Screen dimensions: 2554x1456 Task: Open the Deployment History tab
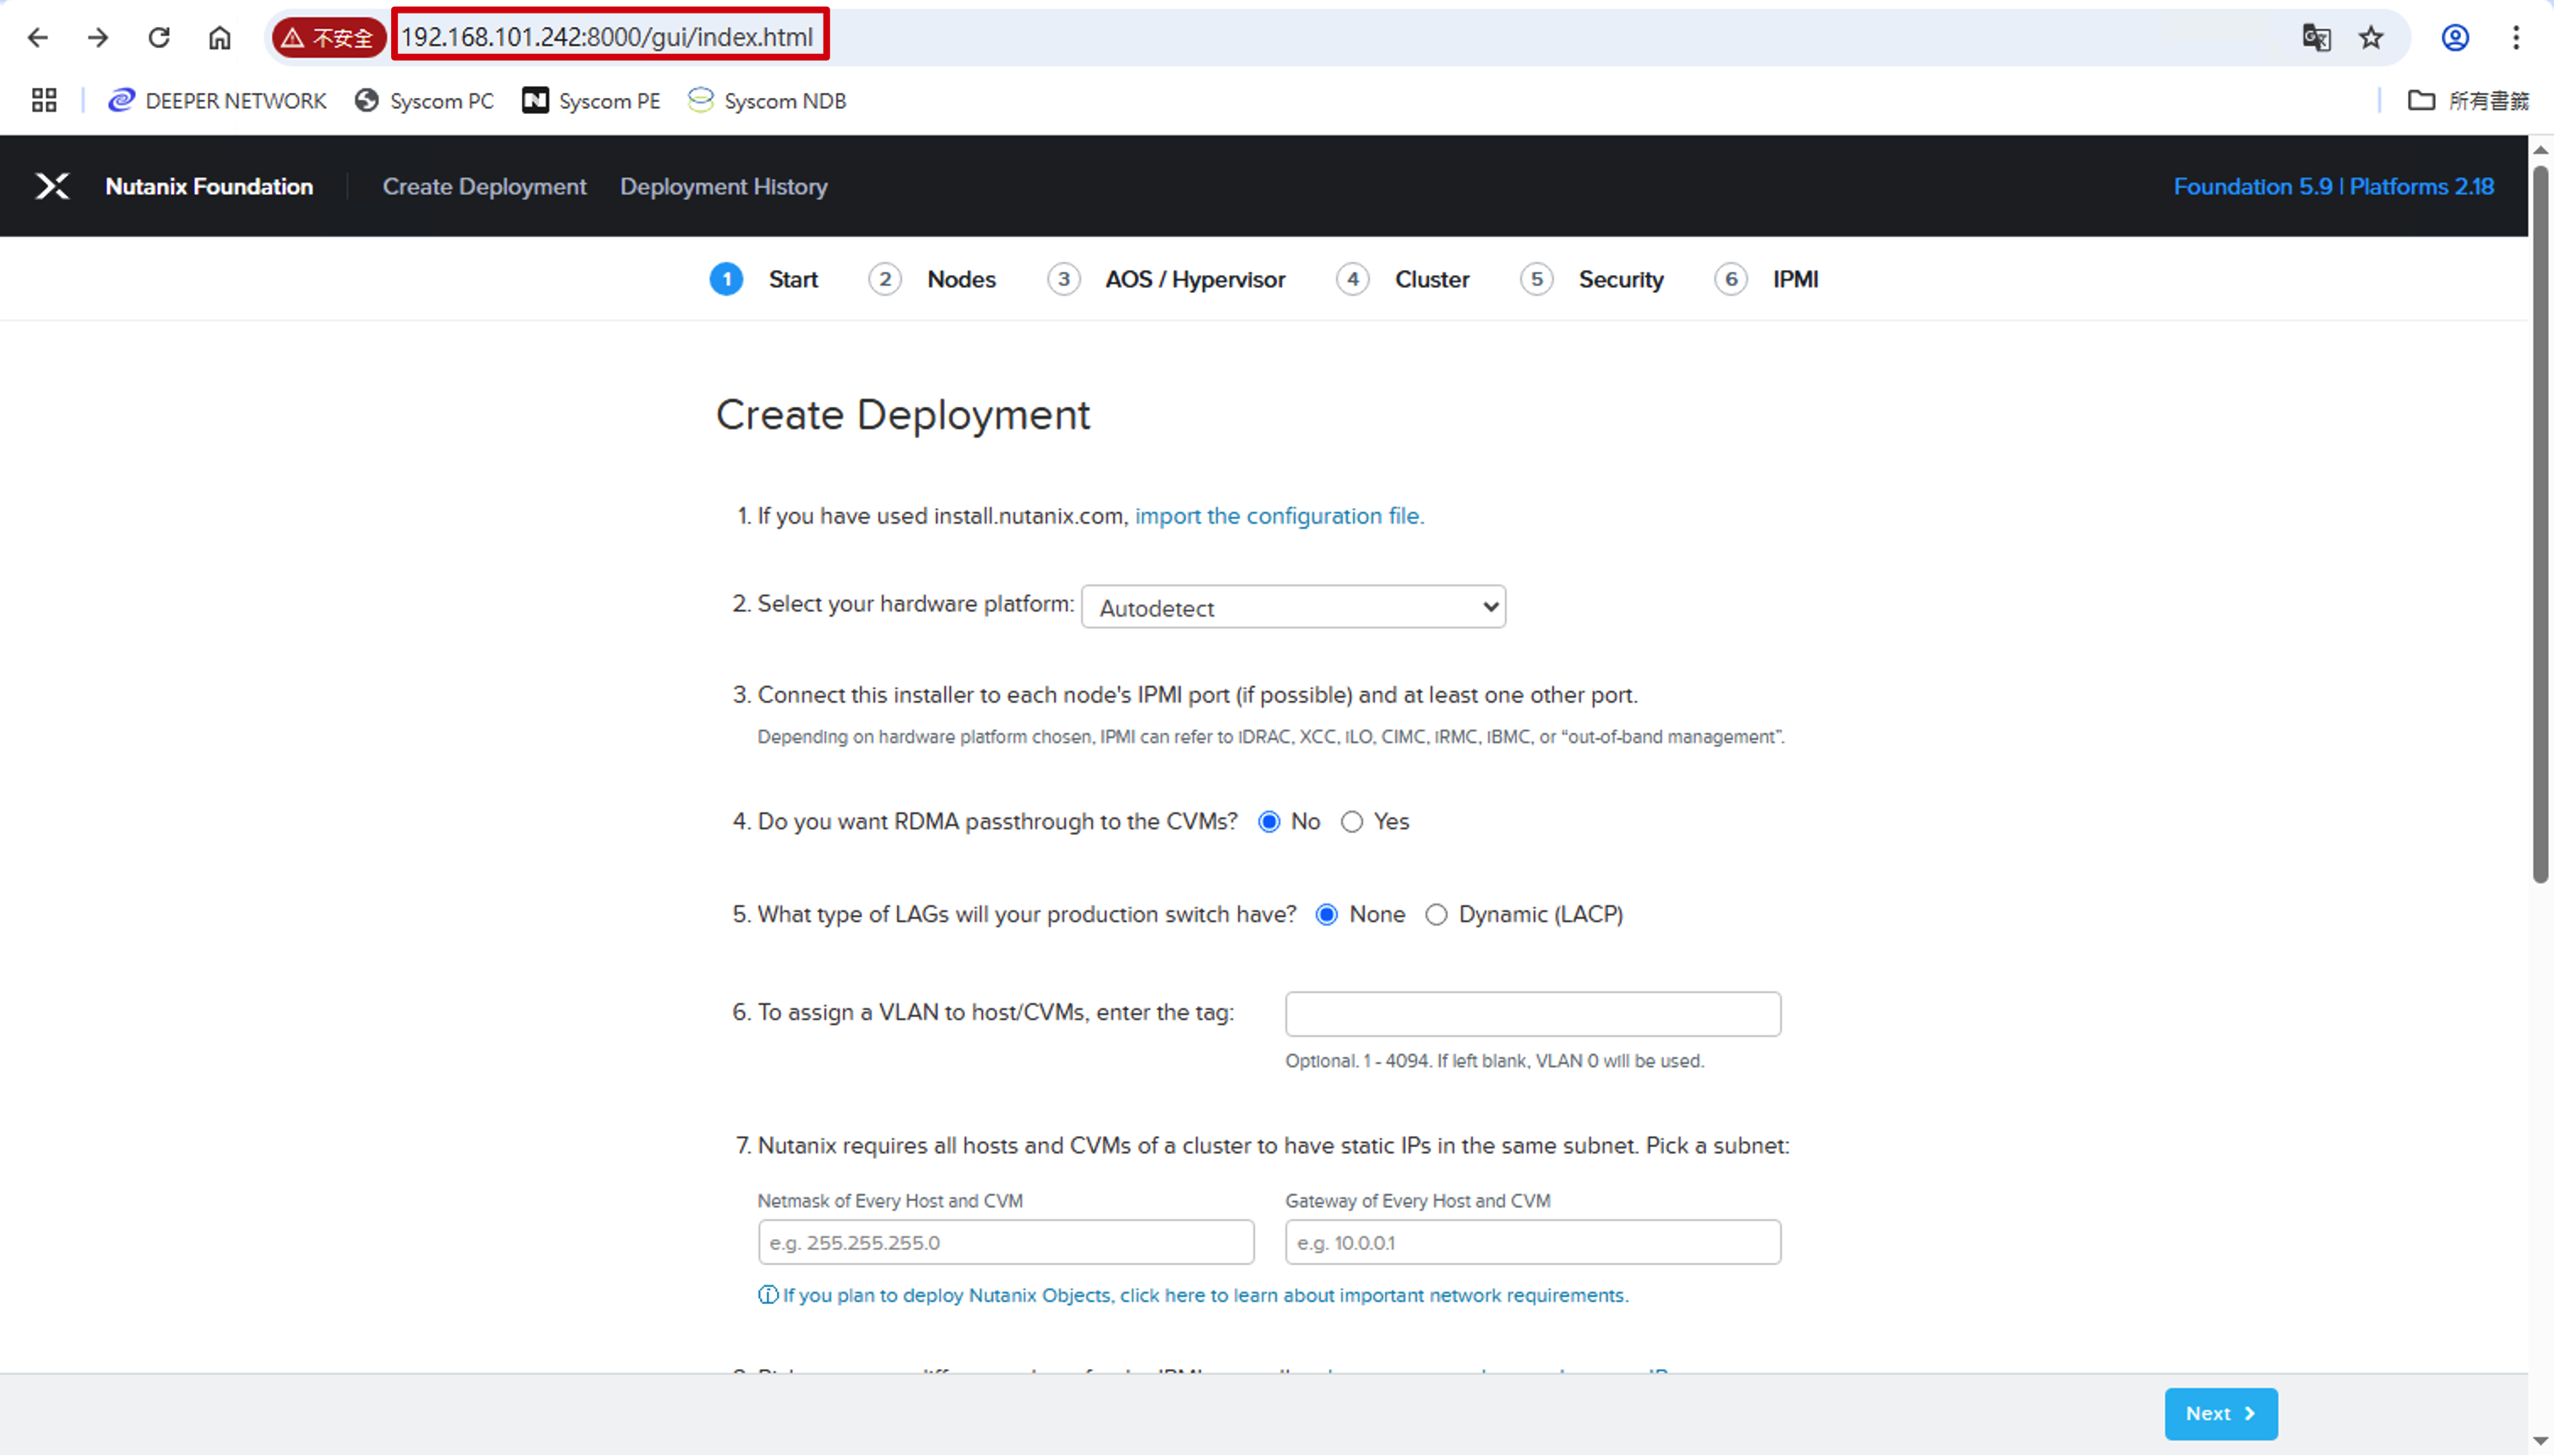tap(723, 187)
